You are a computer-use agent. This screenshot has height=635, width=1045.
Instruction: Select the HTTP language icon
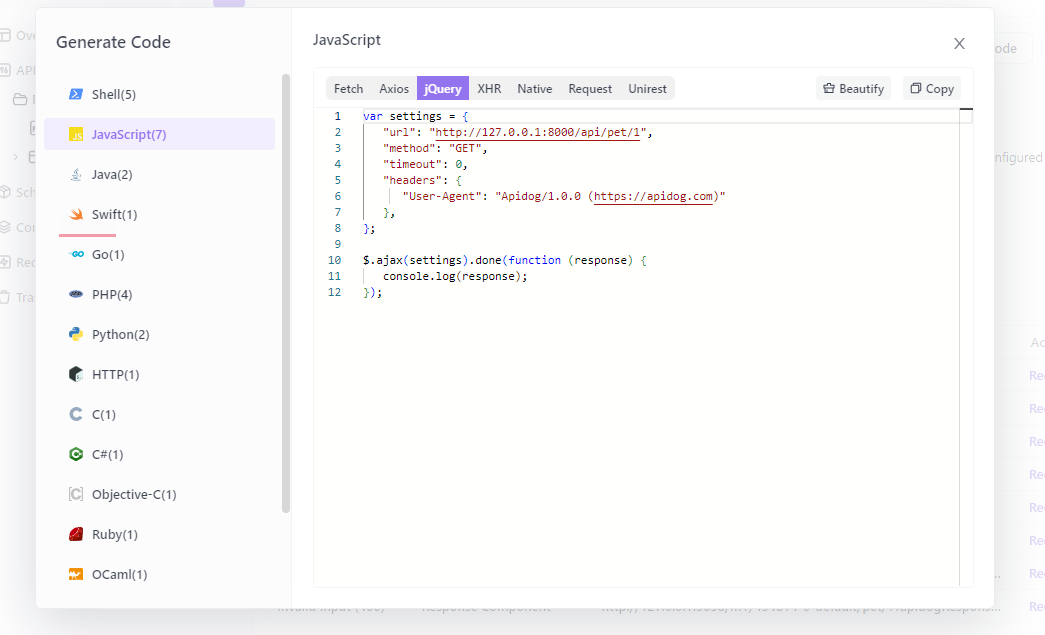tap(76, 374)
